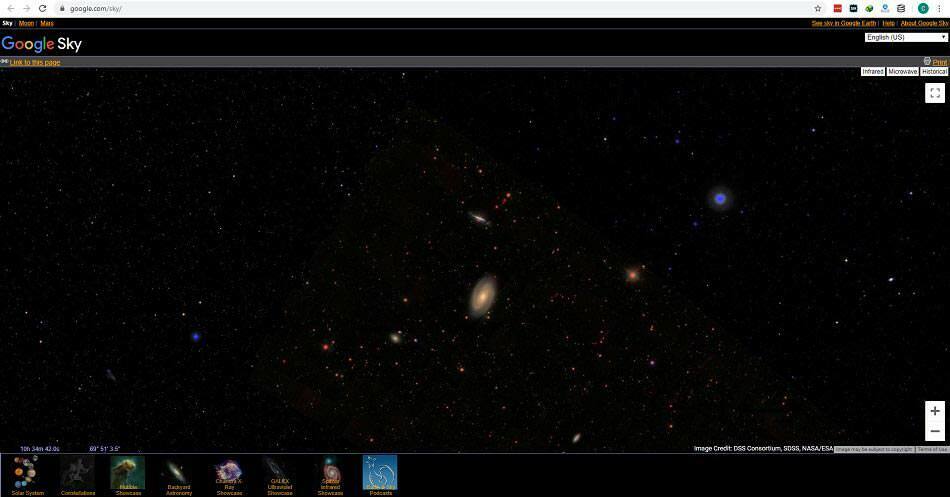
Task: Select the Sky tab
Action: coord(7,23)
